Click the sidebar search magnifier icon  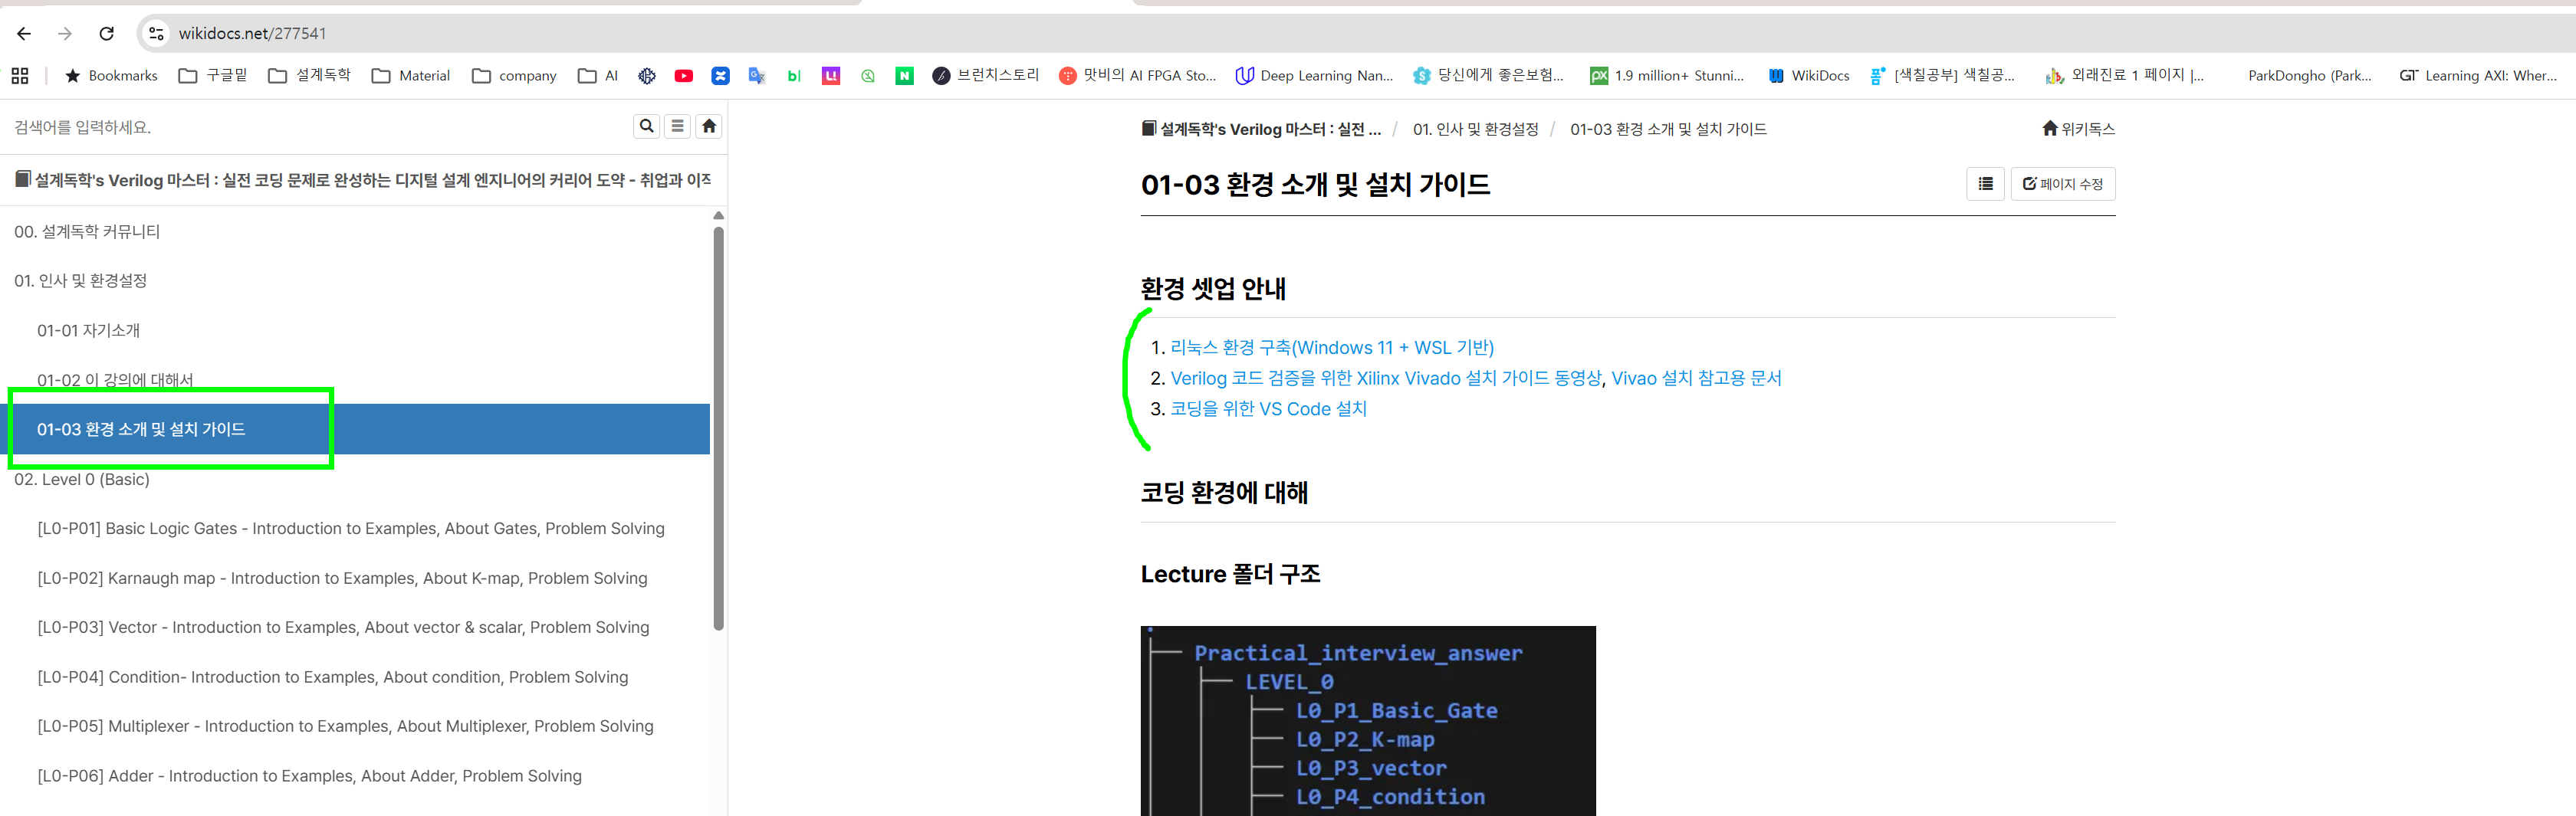point(646,126)
